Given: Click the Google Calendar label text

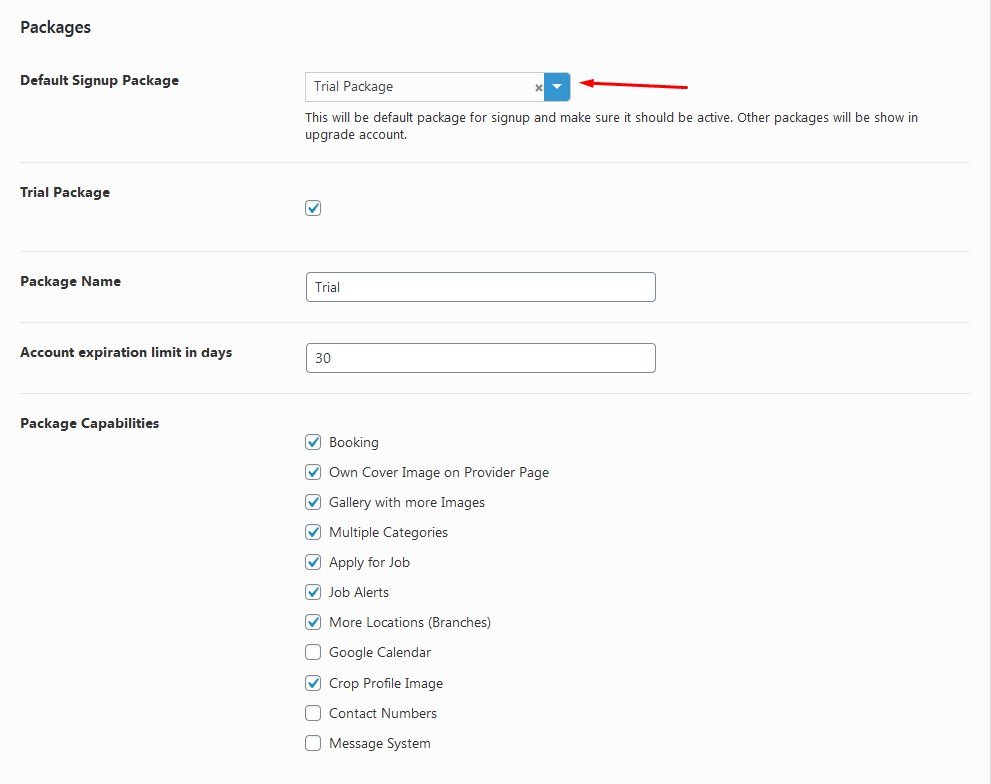Looking at the screenshot, I should [x=380, y=652].
